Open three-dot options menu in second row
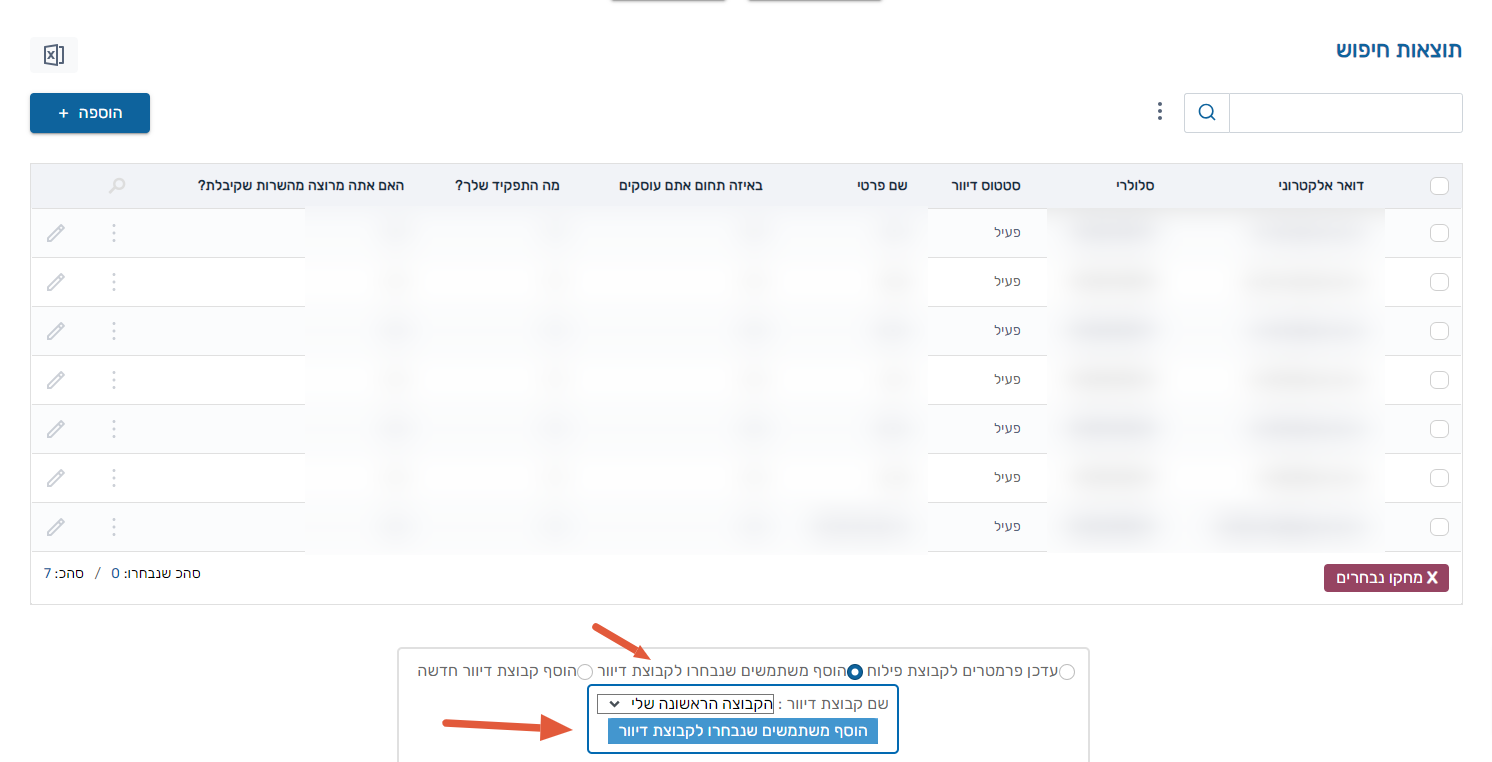 (113, 282)
